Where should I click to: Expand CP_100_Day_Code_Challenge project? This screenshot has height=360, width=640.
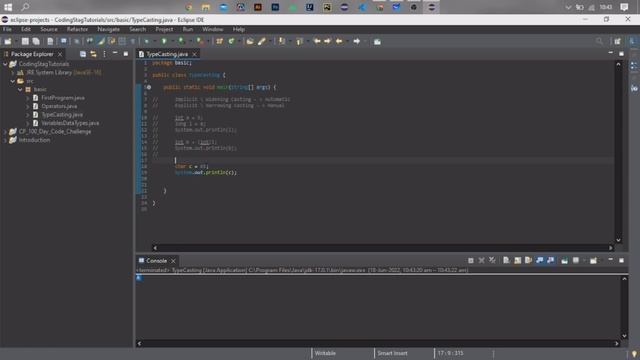(x=5, y=131)
